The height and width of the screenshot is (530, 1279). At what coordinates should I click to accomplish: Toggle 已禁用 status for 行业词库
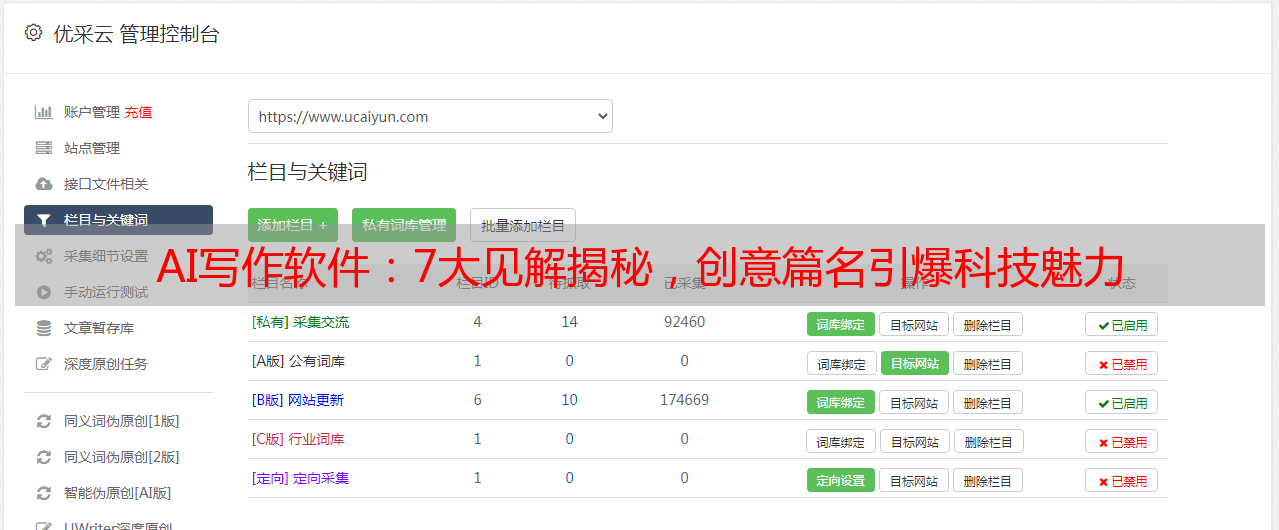coord(1122,441)
